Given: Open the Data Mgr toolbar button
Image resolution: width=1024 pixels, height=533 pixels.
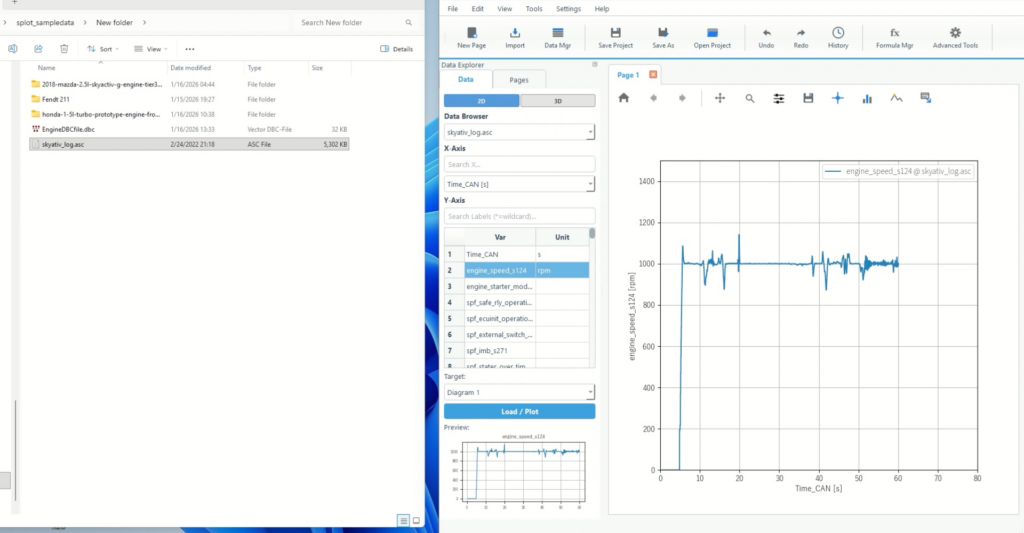Looking at the screenshot, I should (558, 38).
